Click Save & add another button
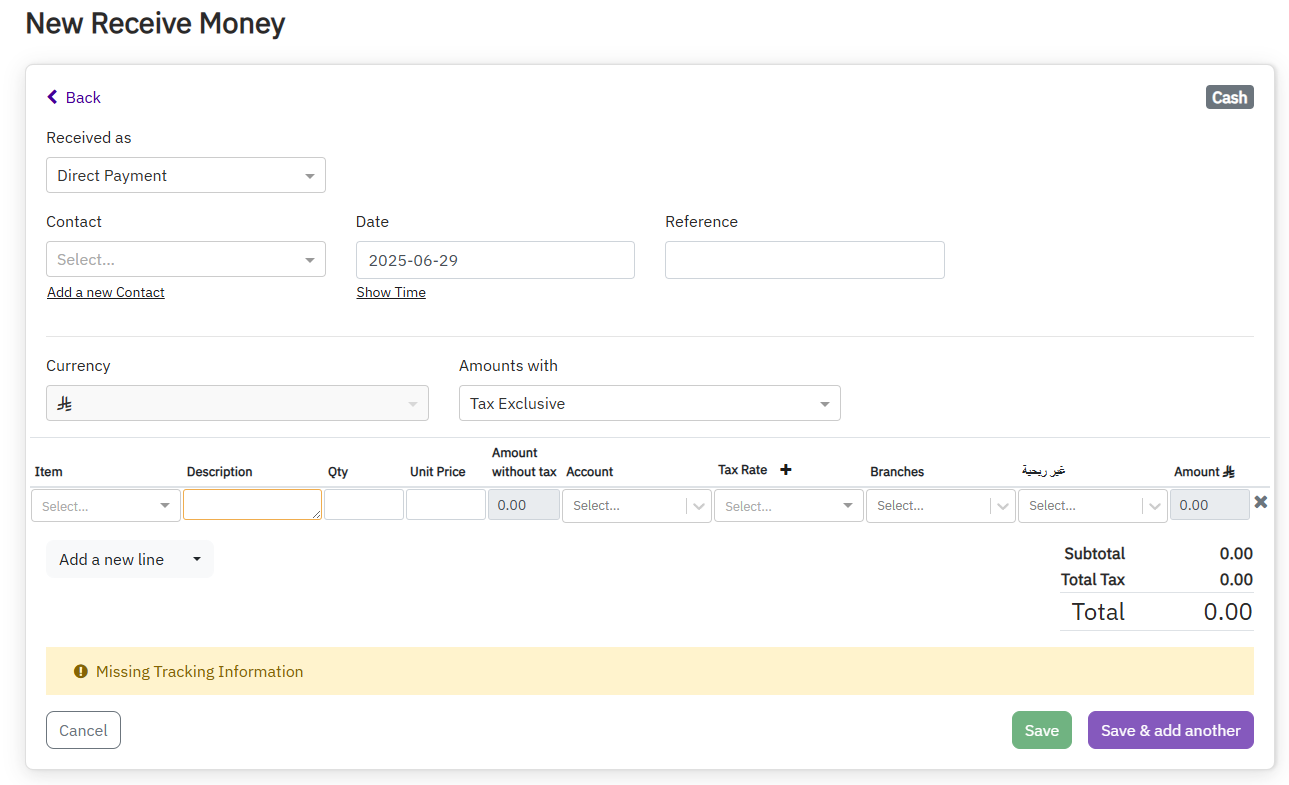Screen dimensions: 1289x785 click(1170, 730)
